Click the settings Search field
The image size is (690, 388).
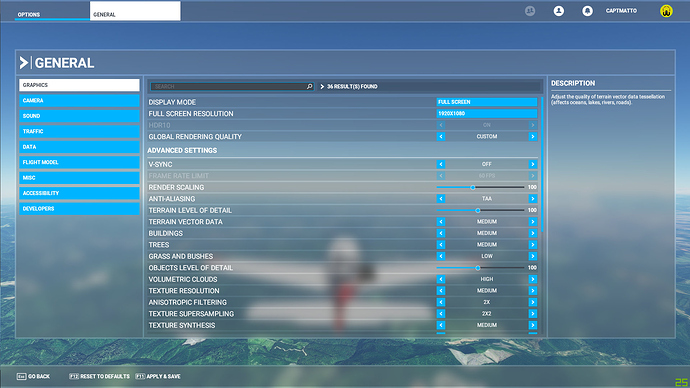(x=231, y=87)
